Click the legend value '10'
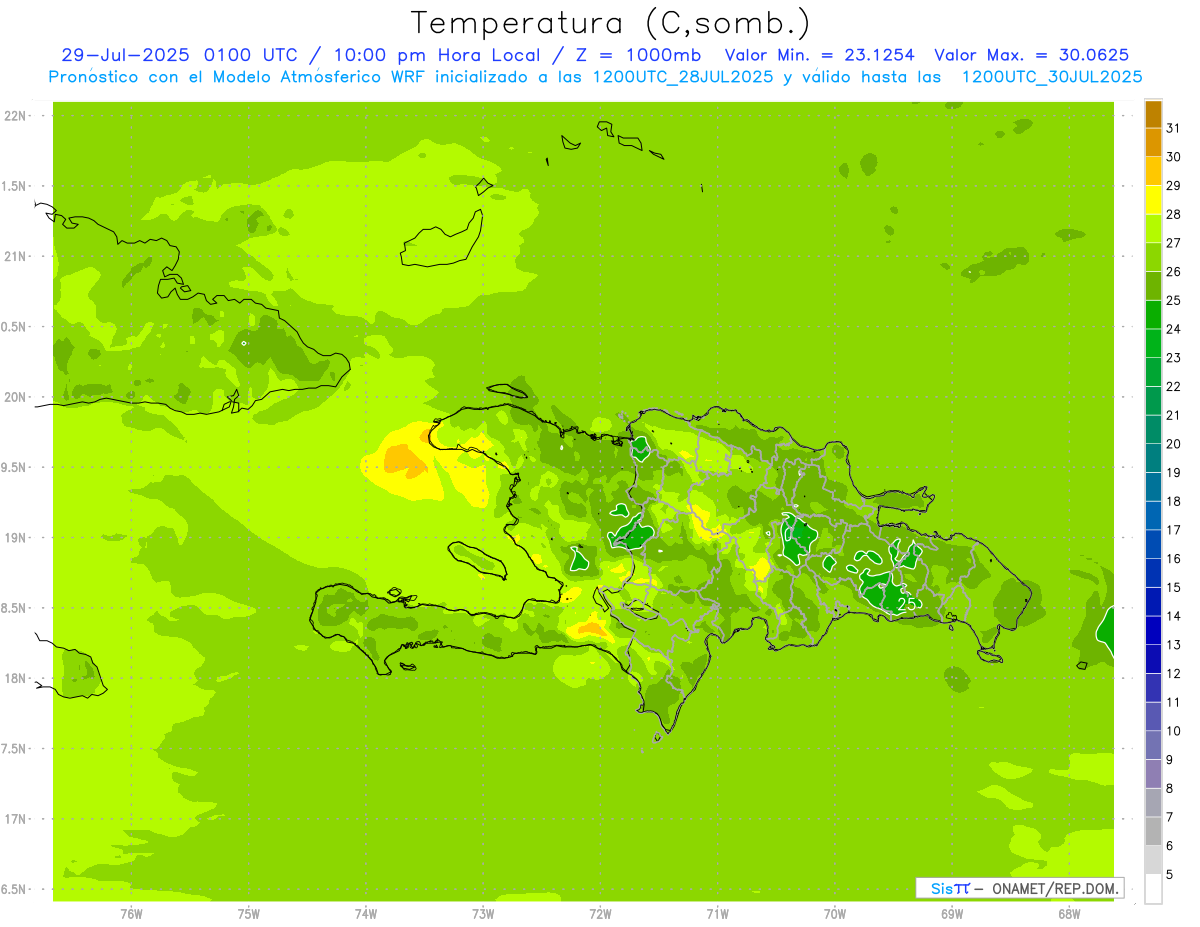 (x=1173, y=731)
